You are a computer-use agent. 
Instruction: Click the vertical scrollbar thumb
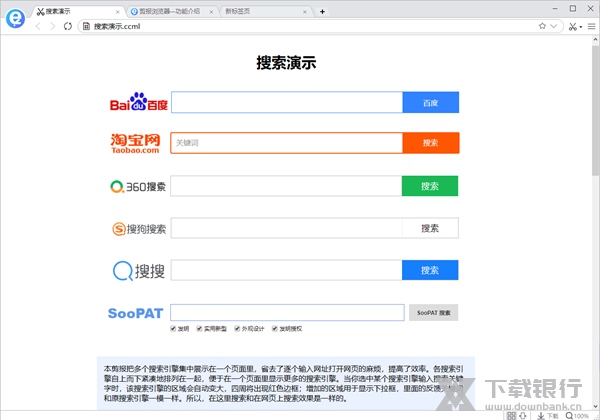[x=596, y=110]
